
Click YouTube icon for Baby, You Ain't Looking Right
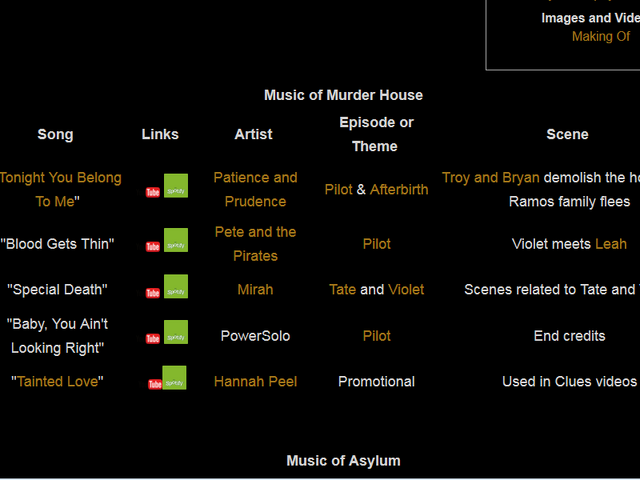153,339
